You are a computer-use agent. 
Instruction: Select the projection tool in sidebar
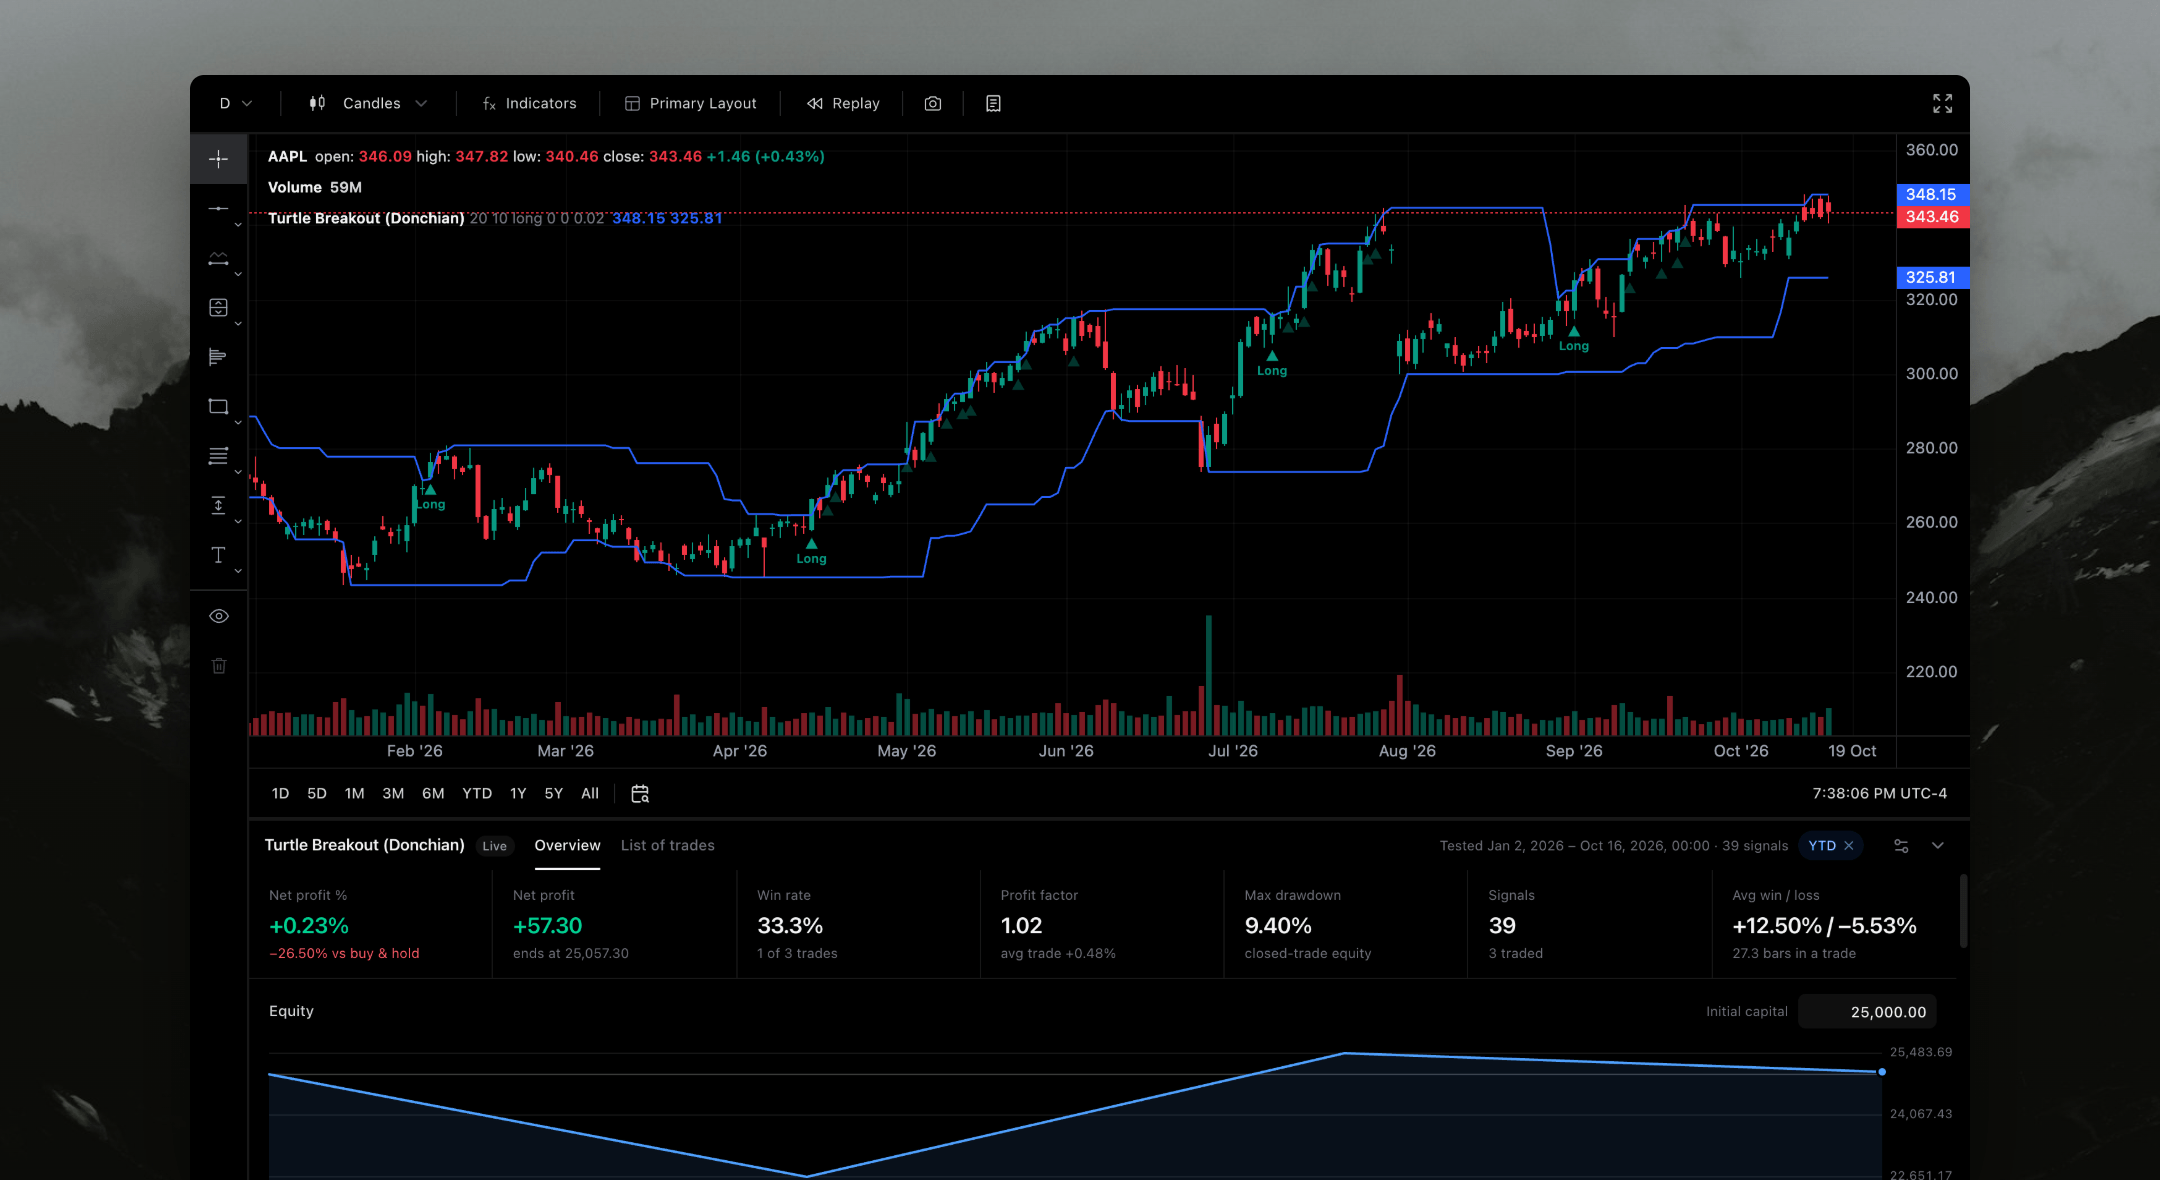point(218,307)
